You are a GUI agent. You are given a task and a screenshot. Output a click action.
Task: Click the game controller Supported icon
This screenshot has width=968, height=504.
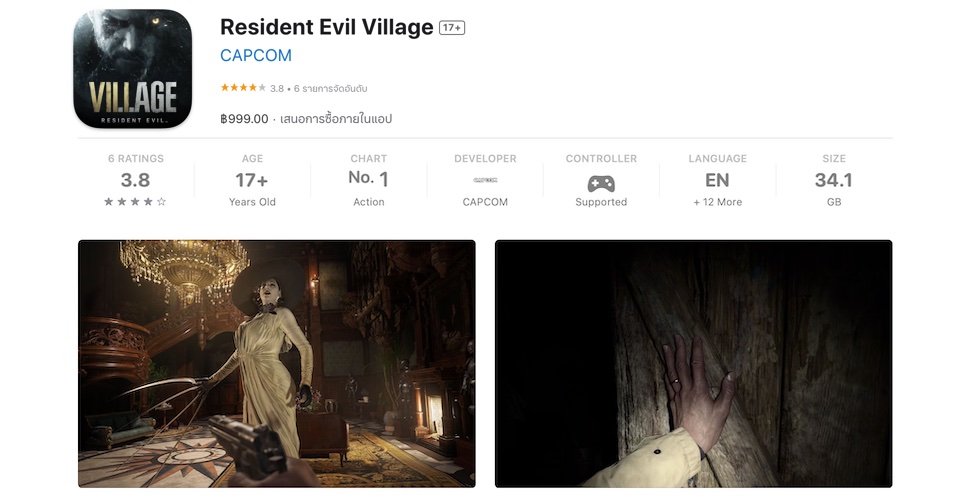(x=601, y=183)
